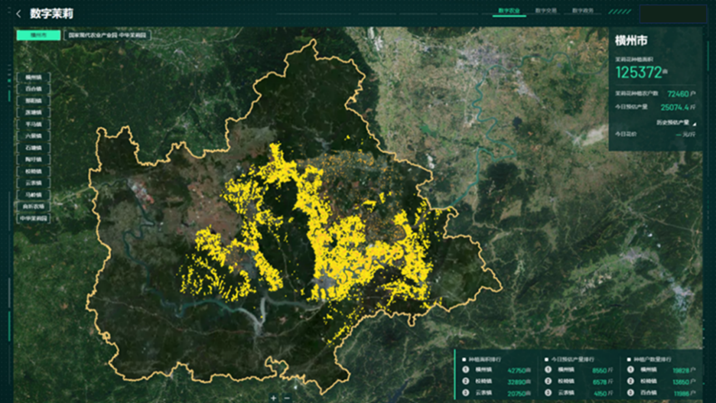716x403 pixels.
Task: Click rank 1 badge in 种植面积排行
Action: (x=465, y=369)
